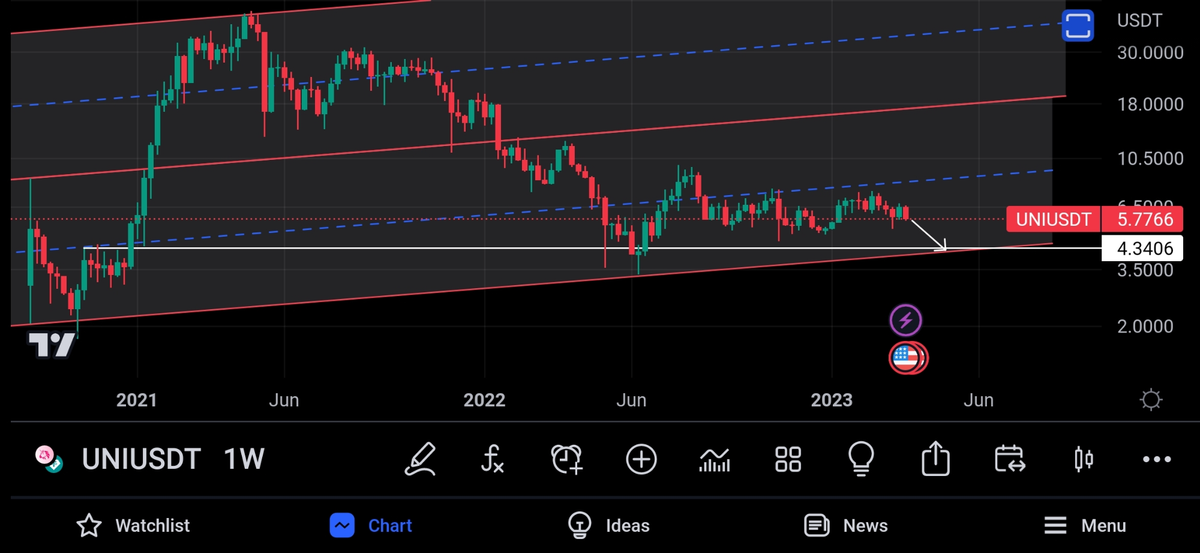Change the 1W timeframe interval

point(244,460)
